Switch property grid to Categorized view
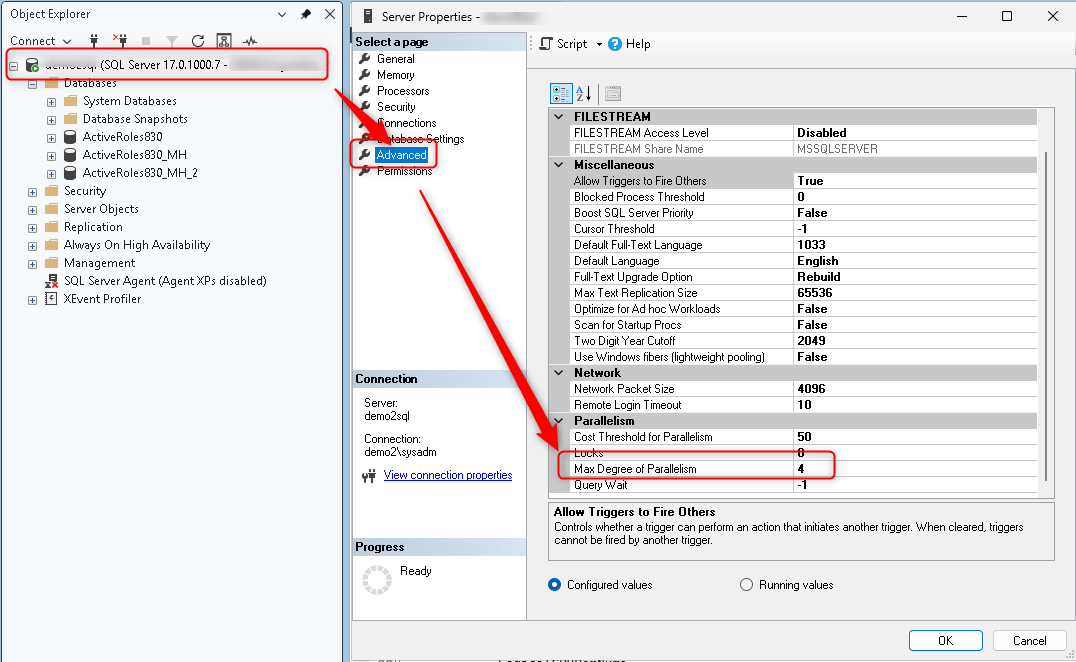The width and height of the screenshot is (1076, 662). 561,93
